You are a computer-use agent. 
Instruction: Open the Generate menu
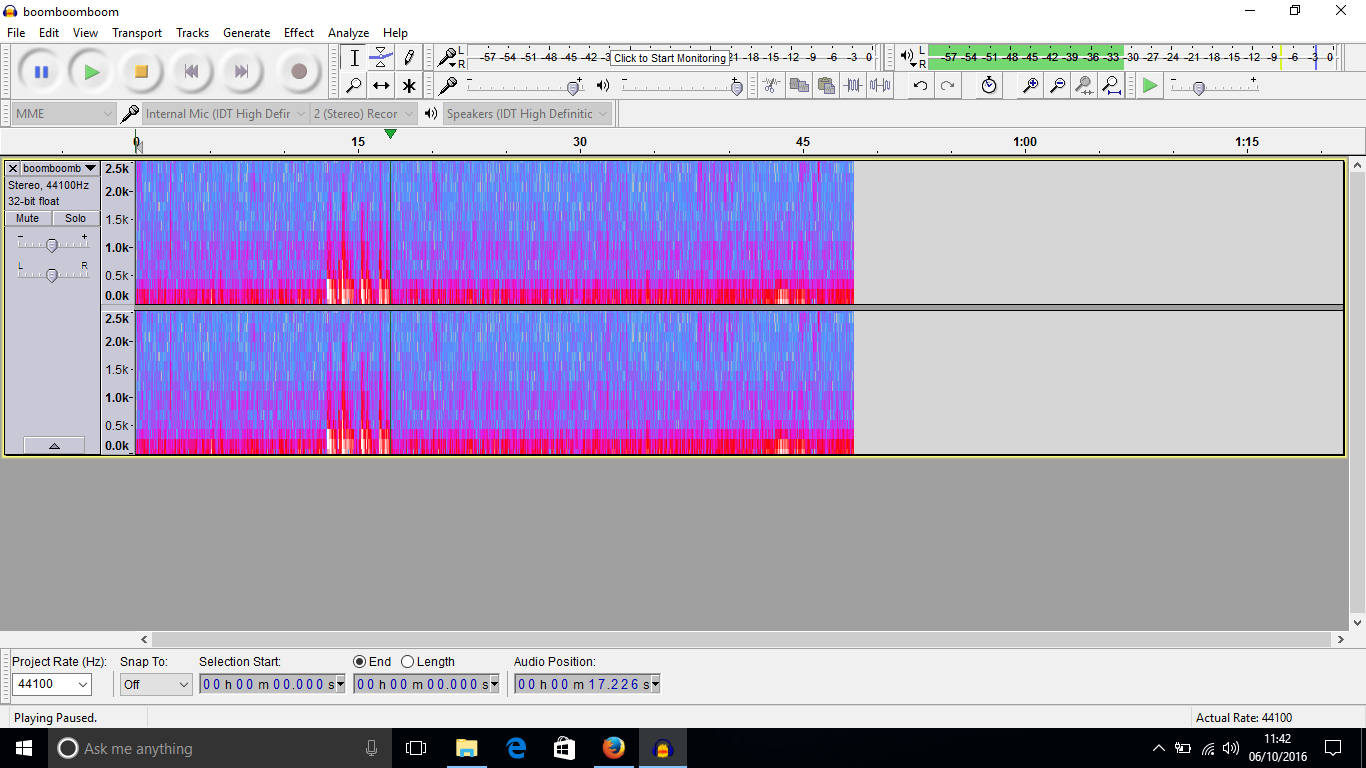[247, 33]
